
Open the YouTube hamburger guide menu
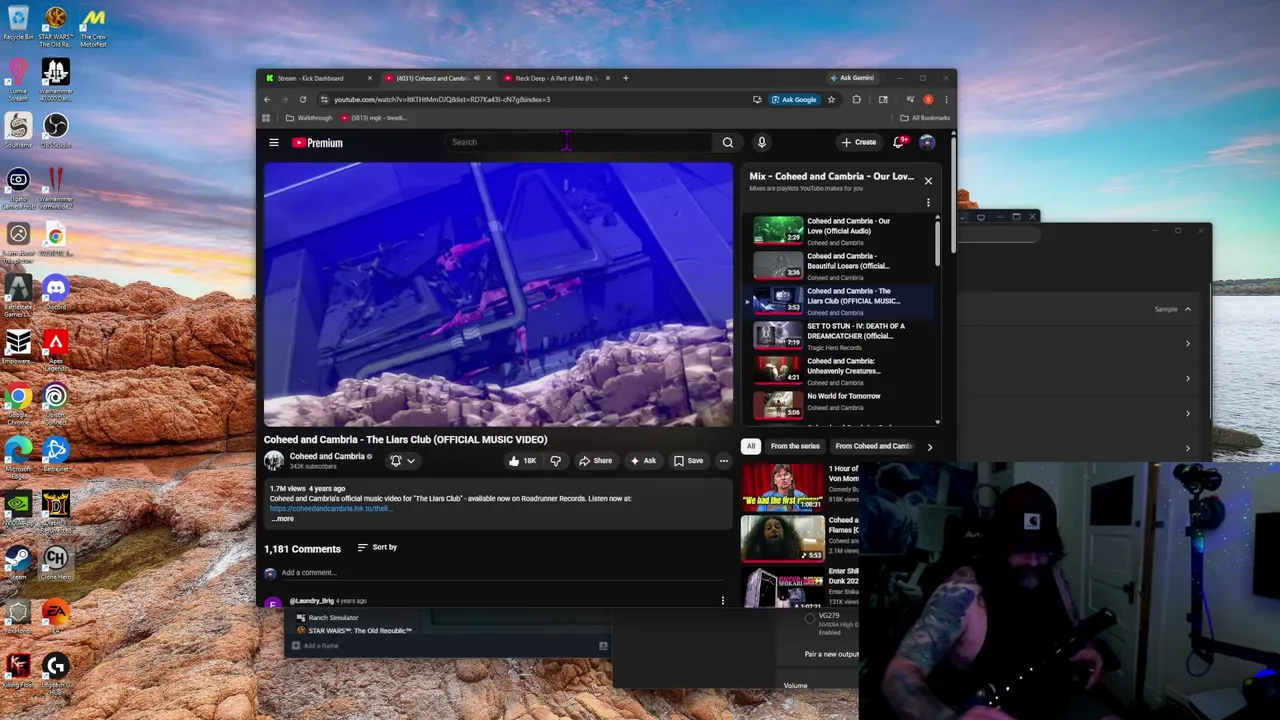pos(273,142)
